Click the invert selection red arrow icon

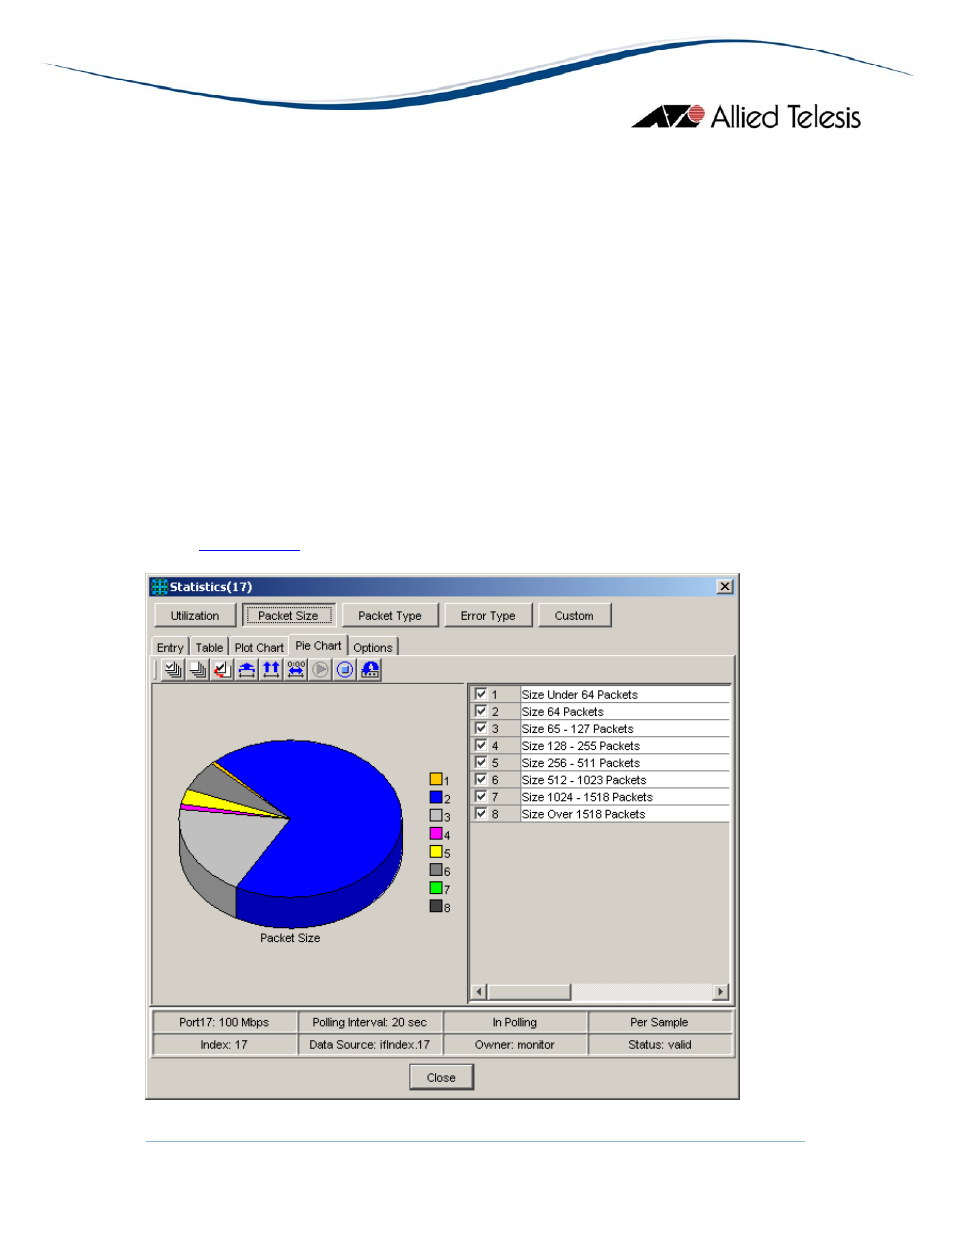(x=222, y=670)
